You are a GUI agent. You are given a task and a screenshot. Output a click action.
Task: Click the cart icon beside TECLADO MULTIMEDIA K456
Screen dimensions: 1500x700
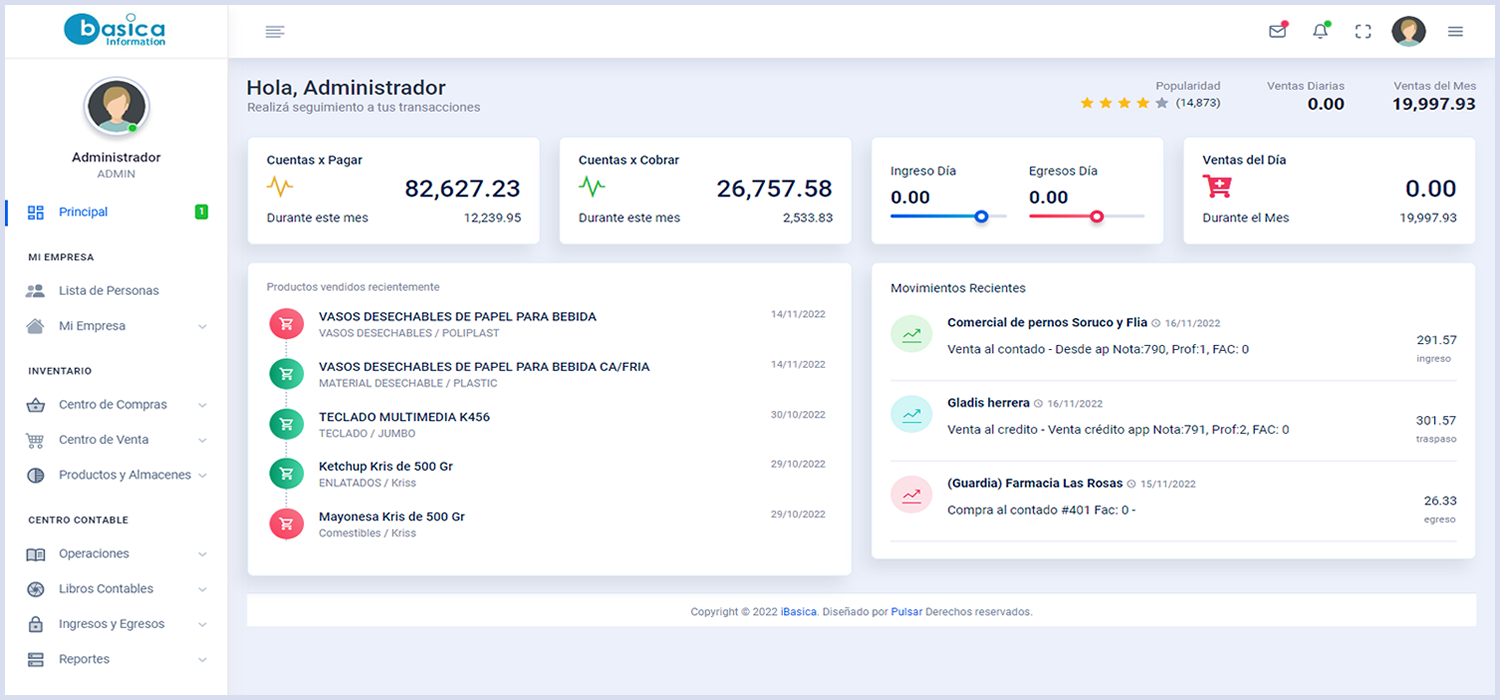tap(286, 424)
